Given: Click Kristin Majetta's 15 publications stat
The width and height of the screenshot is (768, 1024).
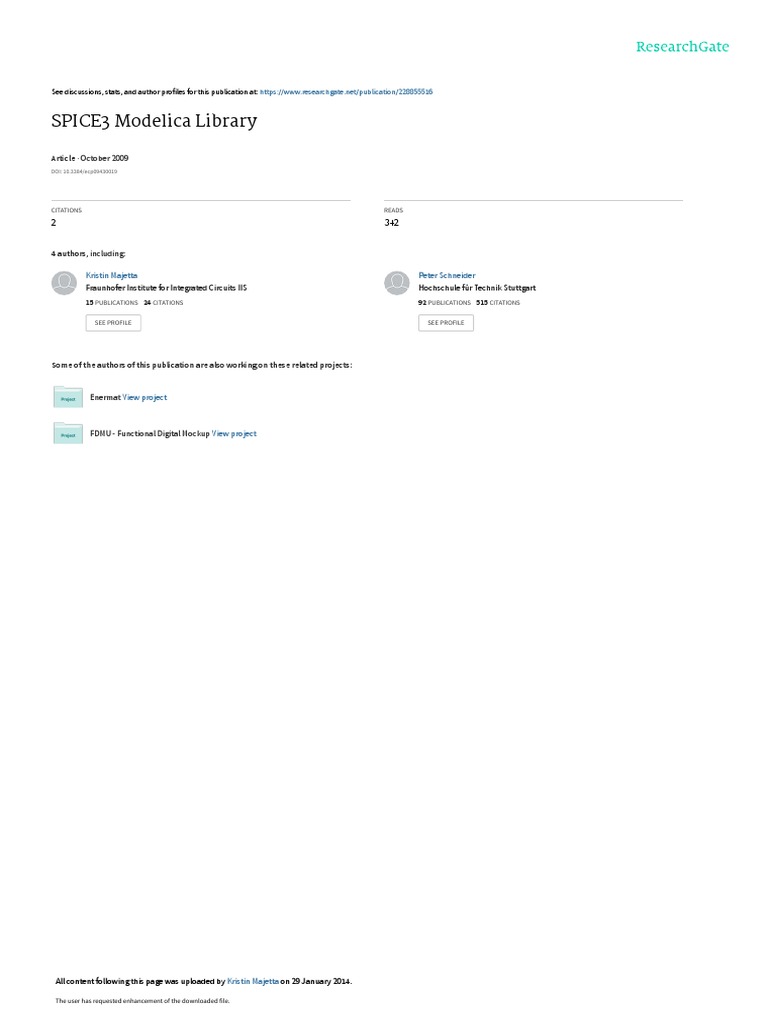Looking at the screenshot, I should 112,302.
